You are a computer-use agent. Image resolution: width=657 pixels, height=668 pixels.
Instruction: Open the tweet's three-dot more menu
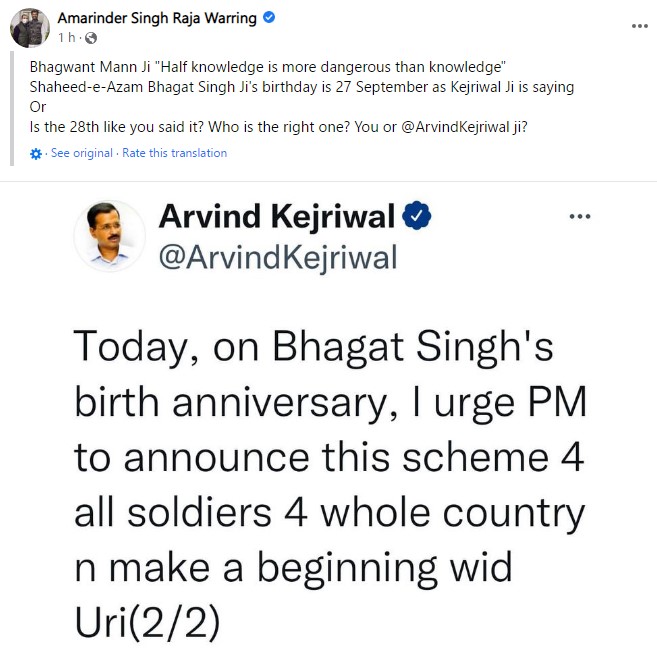tap(580, 216)
